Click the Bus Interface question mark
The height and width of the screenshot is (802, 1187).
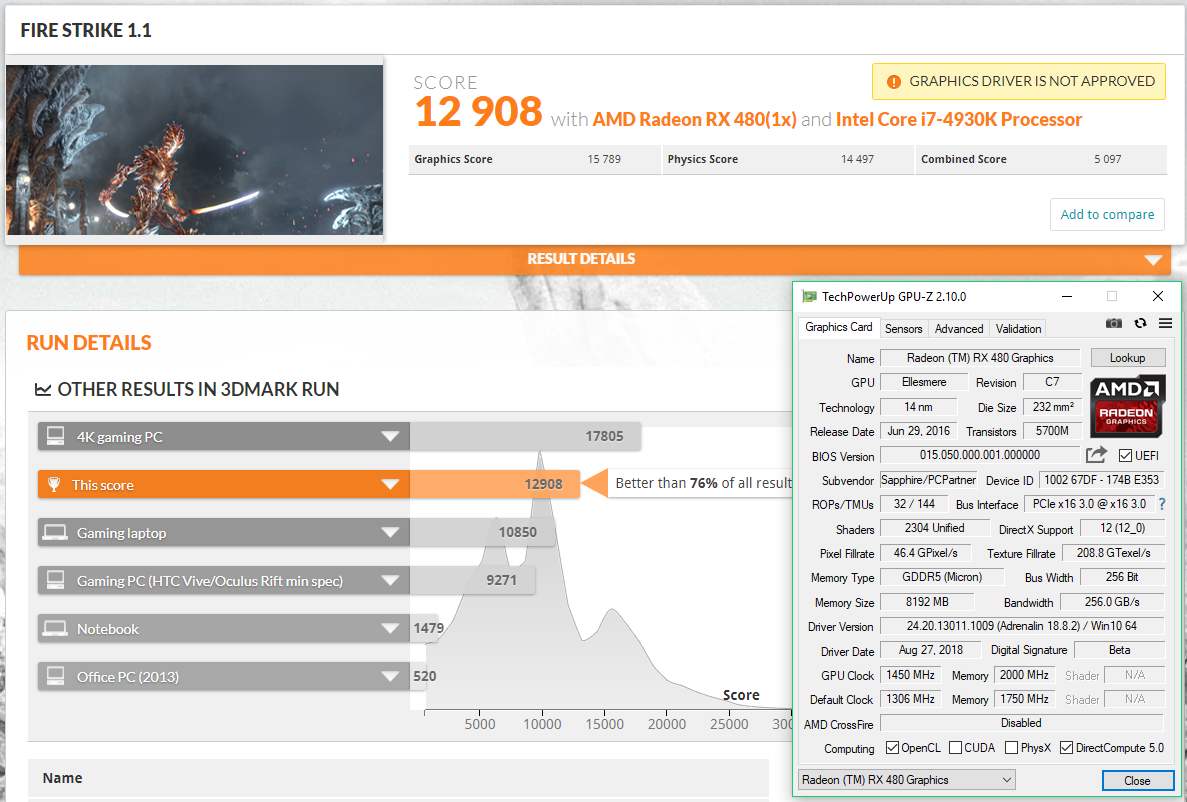click(x=1162, y=504)
